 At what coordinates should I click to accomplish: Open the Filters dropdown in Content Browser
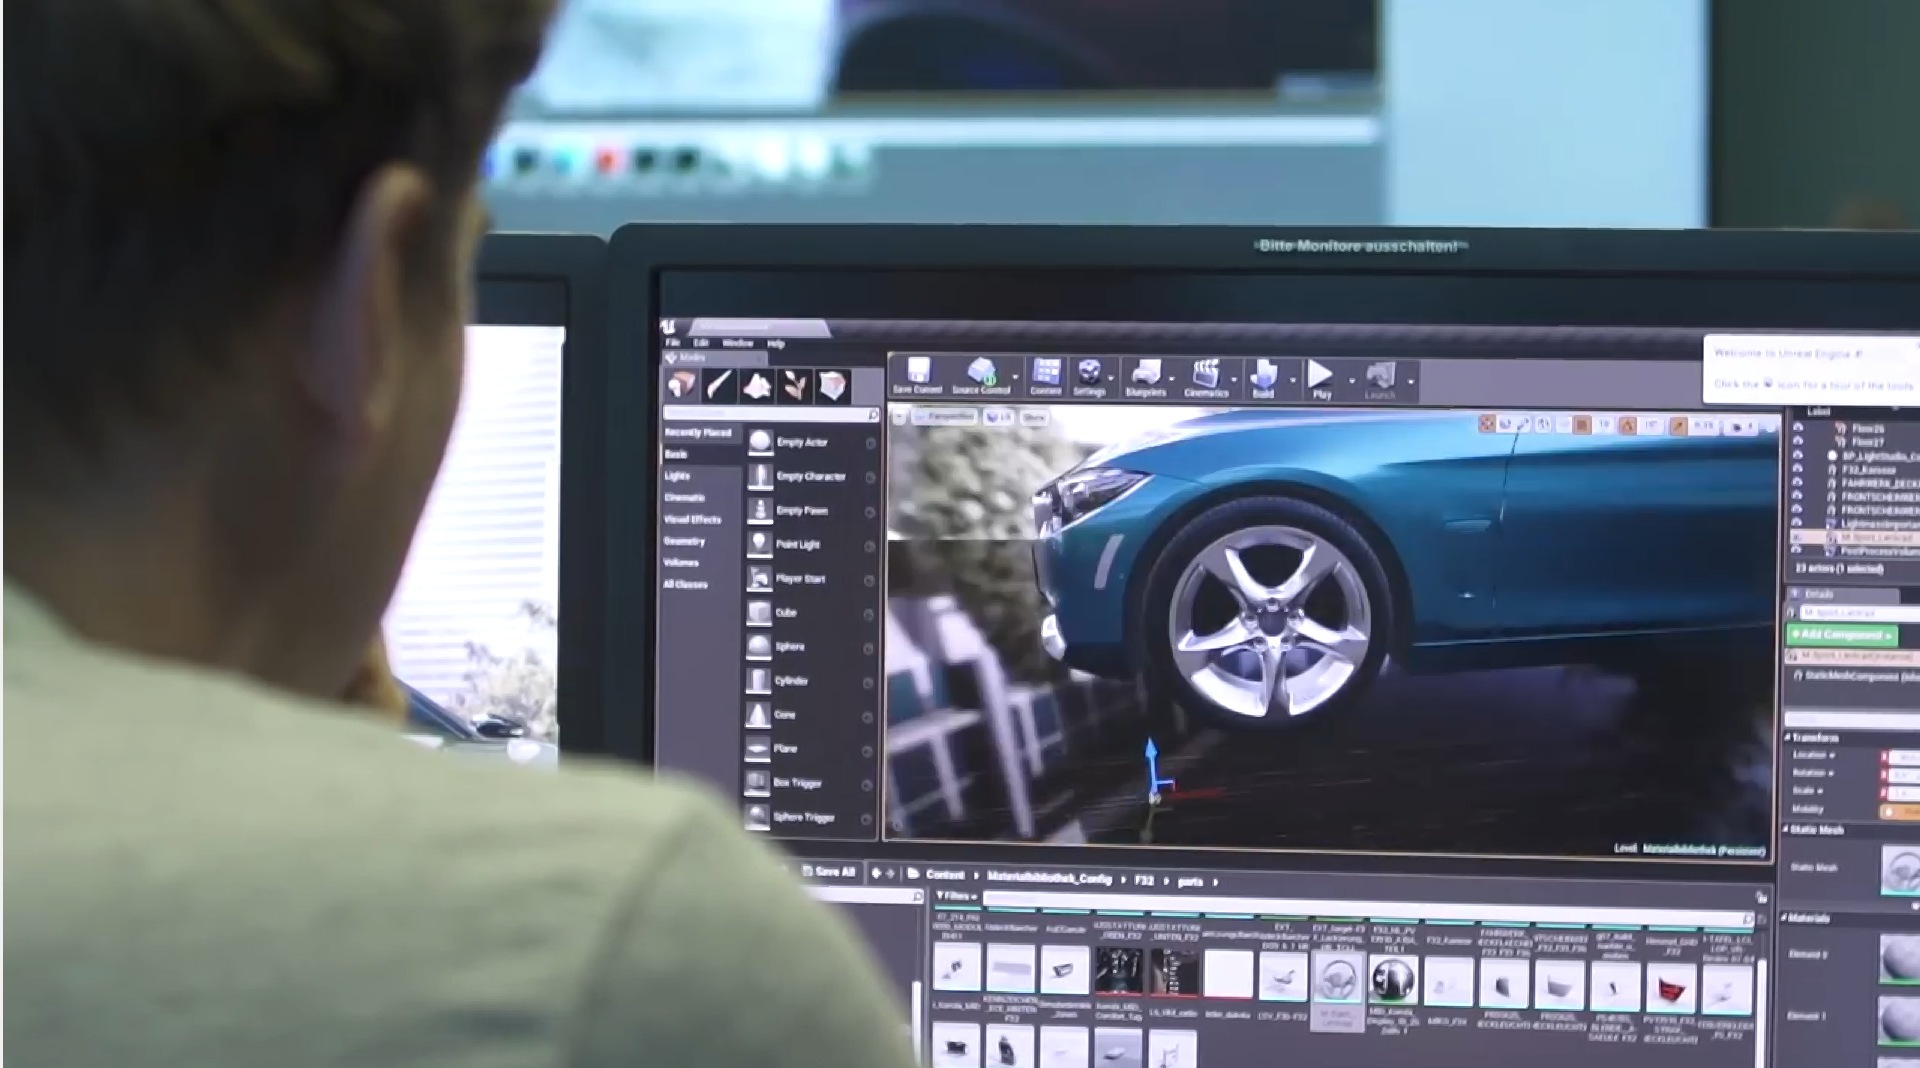click(956, 896)
